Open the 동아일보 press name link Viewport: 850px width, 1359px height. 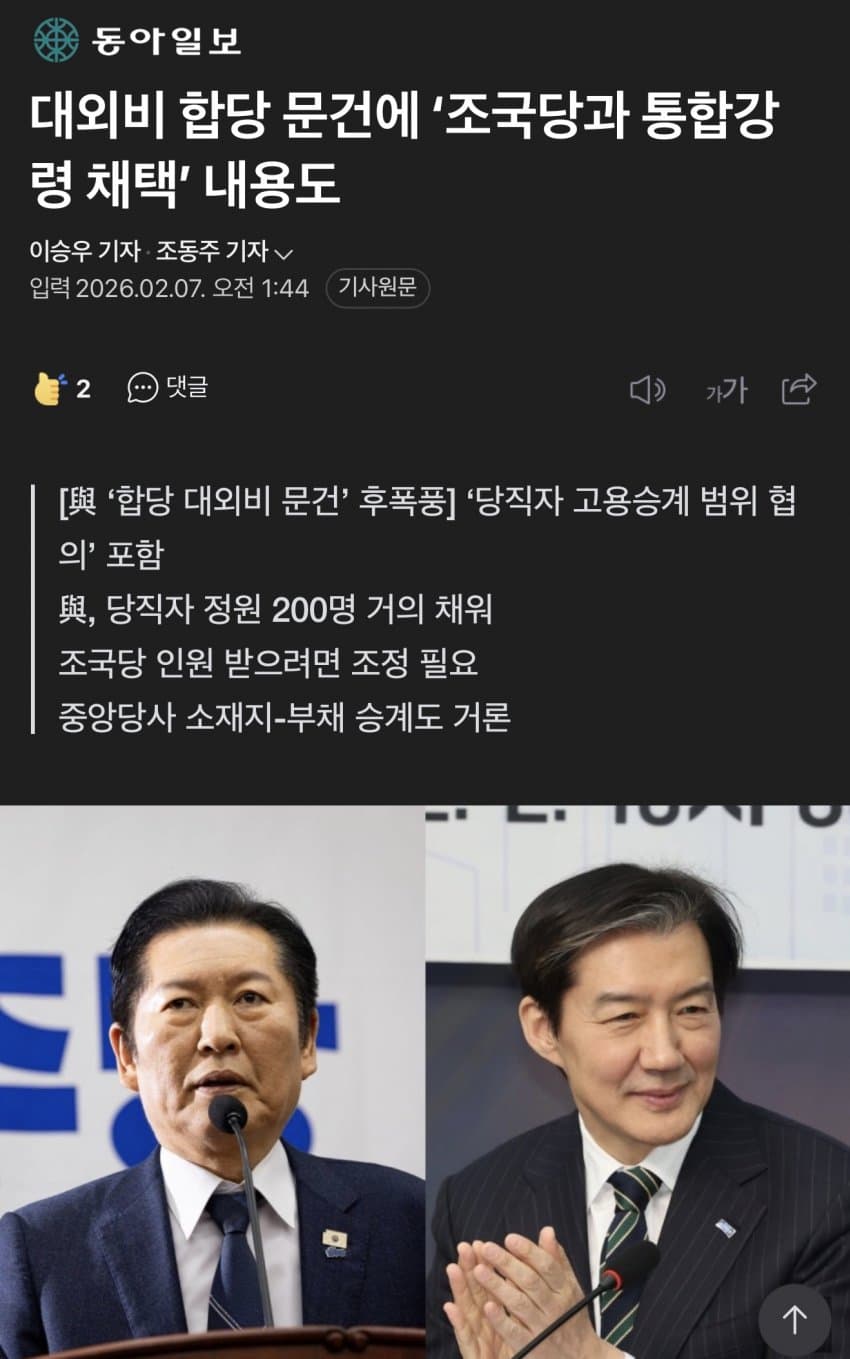(x=166, y=40)
